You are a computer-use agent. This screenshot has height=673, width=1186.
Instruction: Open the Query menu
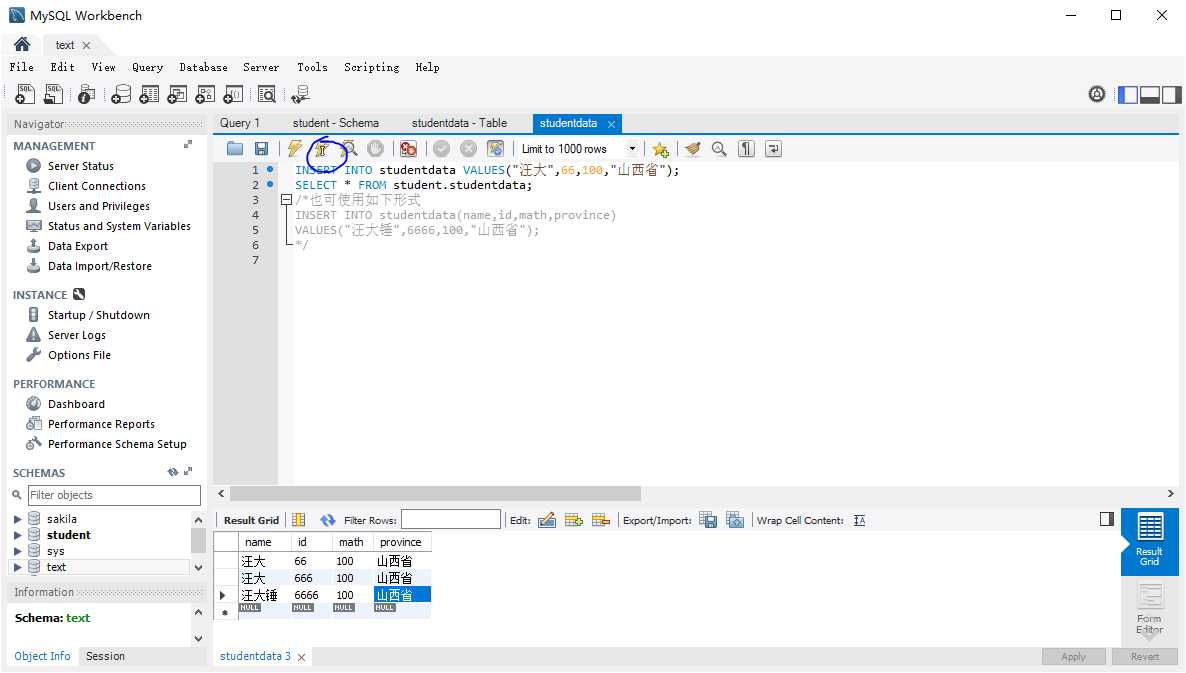(x=147, y=67)
